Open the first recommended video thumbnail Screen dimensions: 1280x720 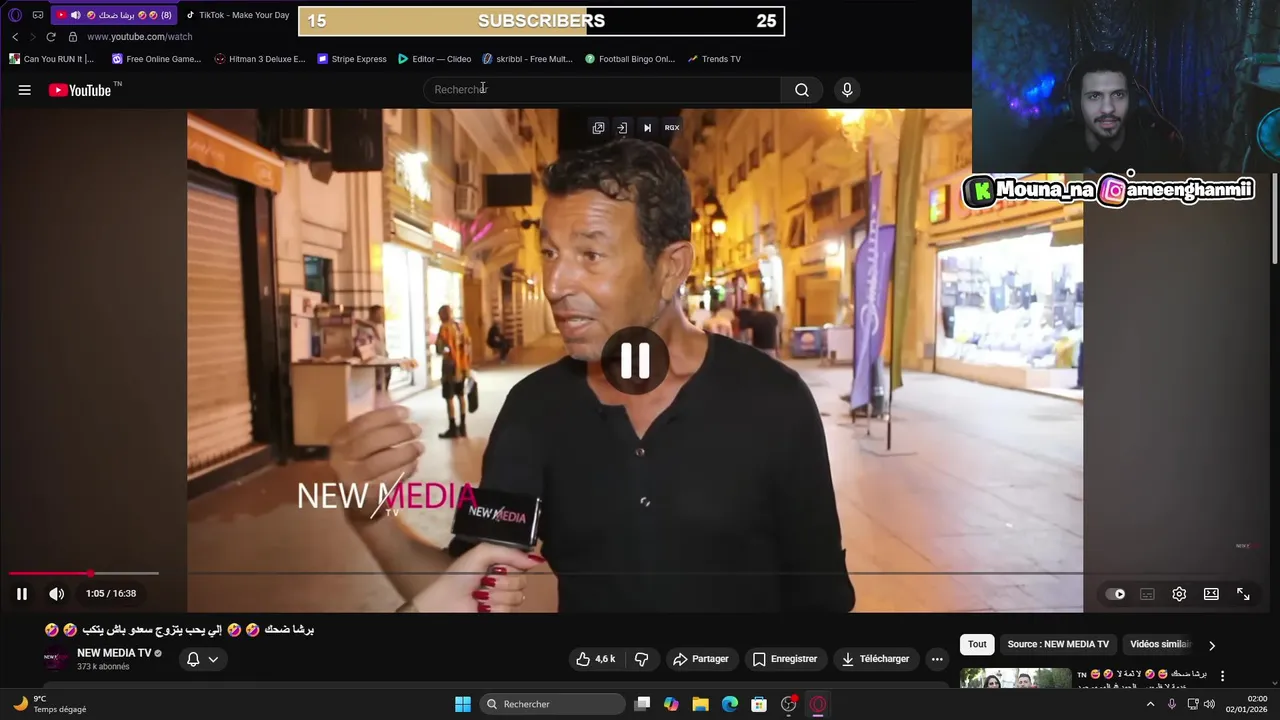coord(1015,679)
